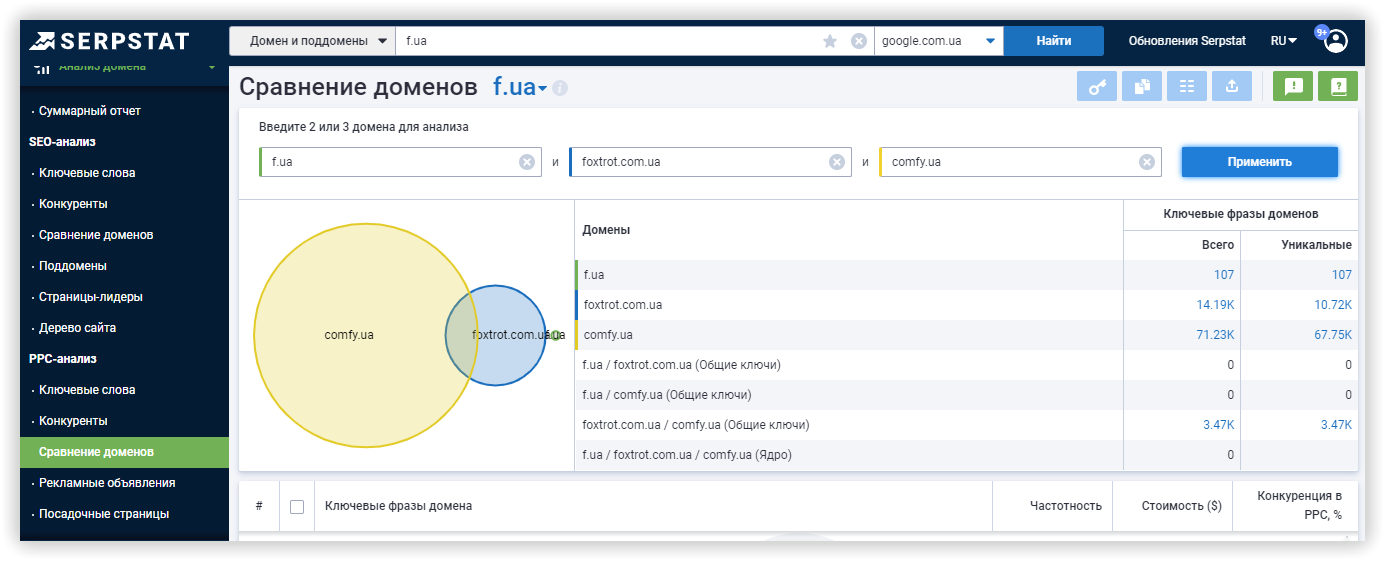Click the key icon button
Image resolution: width=1385 pixels, height=561 pixels.
tap(1097, 87)
